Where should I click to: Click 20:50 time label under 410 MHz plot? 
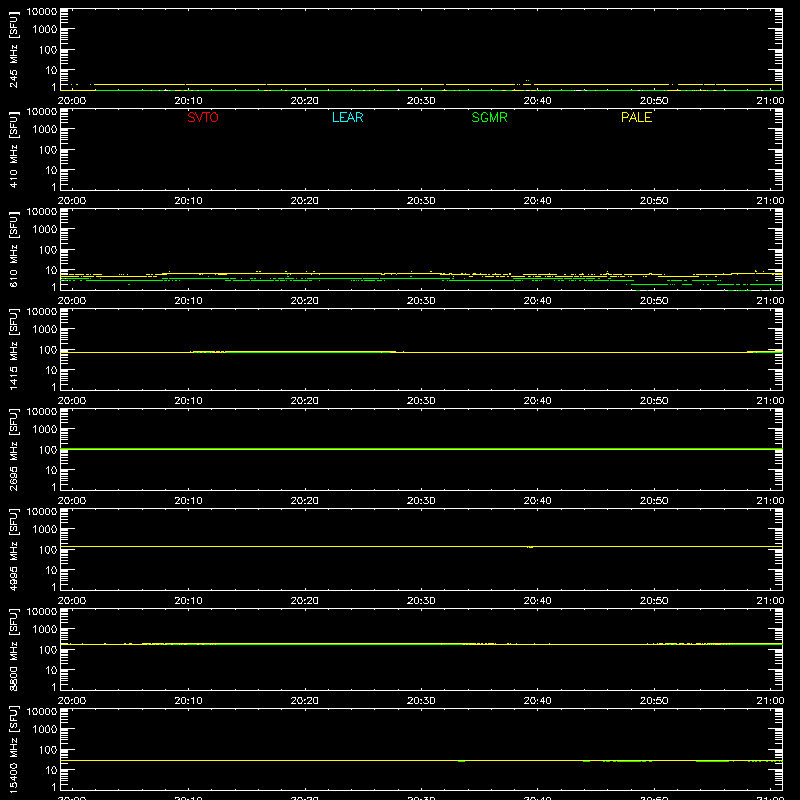pos(654,201)
